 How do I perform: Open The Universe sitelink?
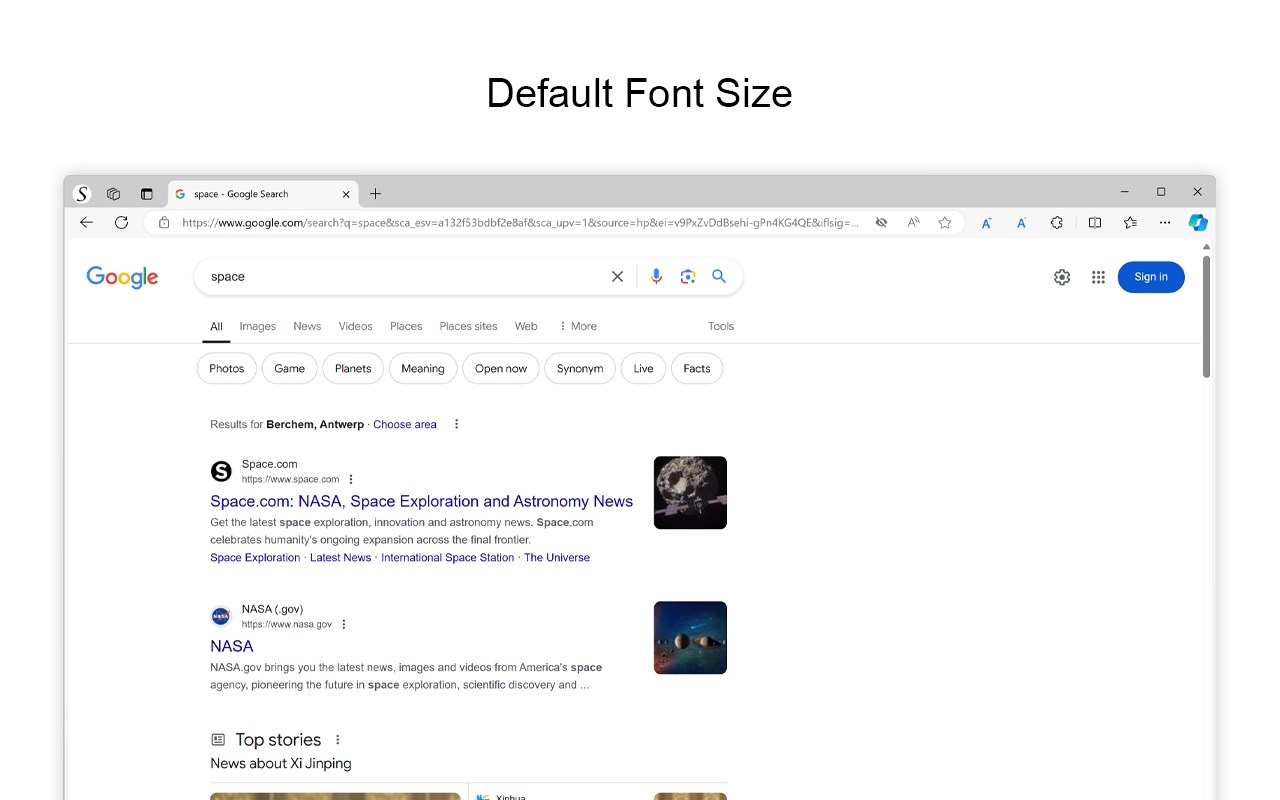coord(557,558)
